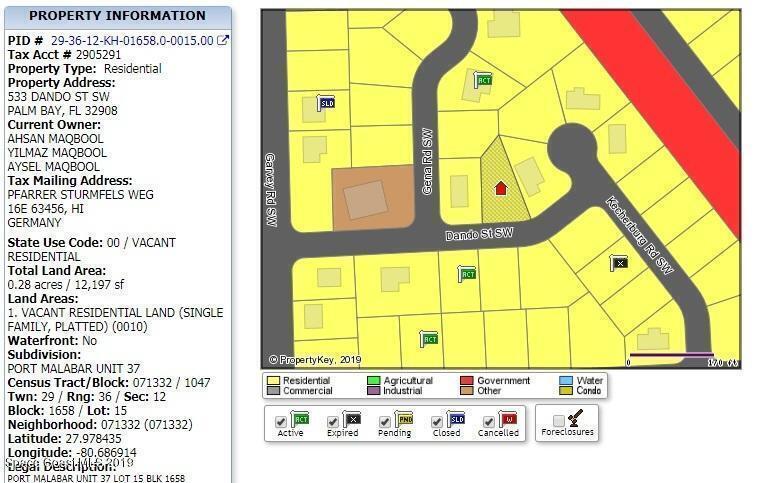Click the ACT flag at the map's bottom edge

click(x=429, y=339)
